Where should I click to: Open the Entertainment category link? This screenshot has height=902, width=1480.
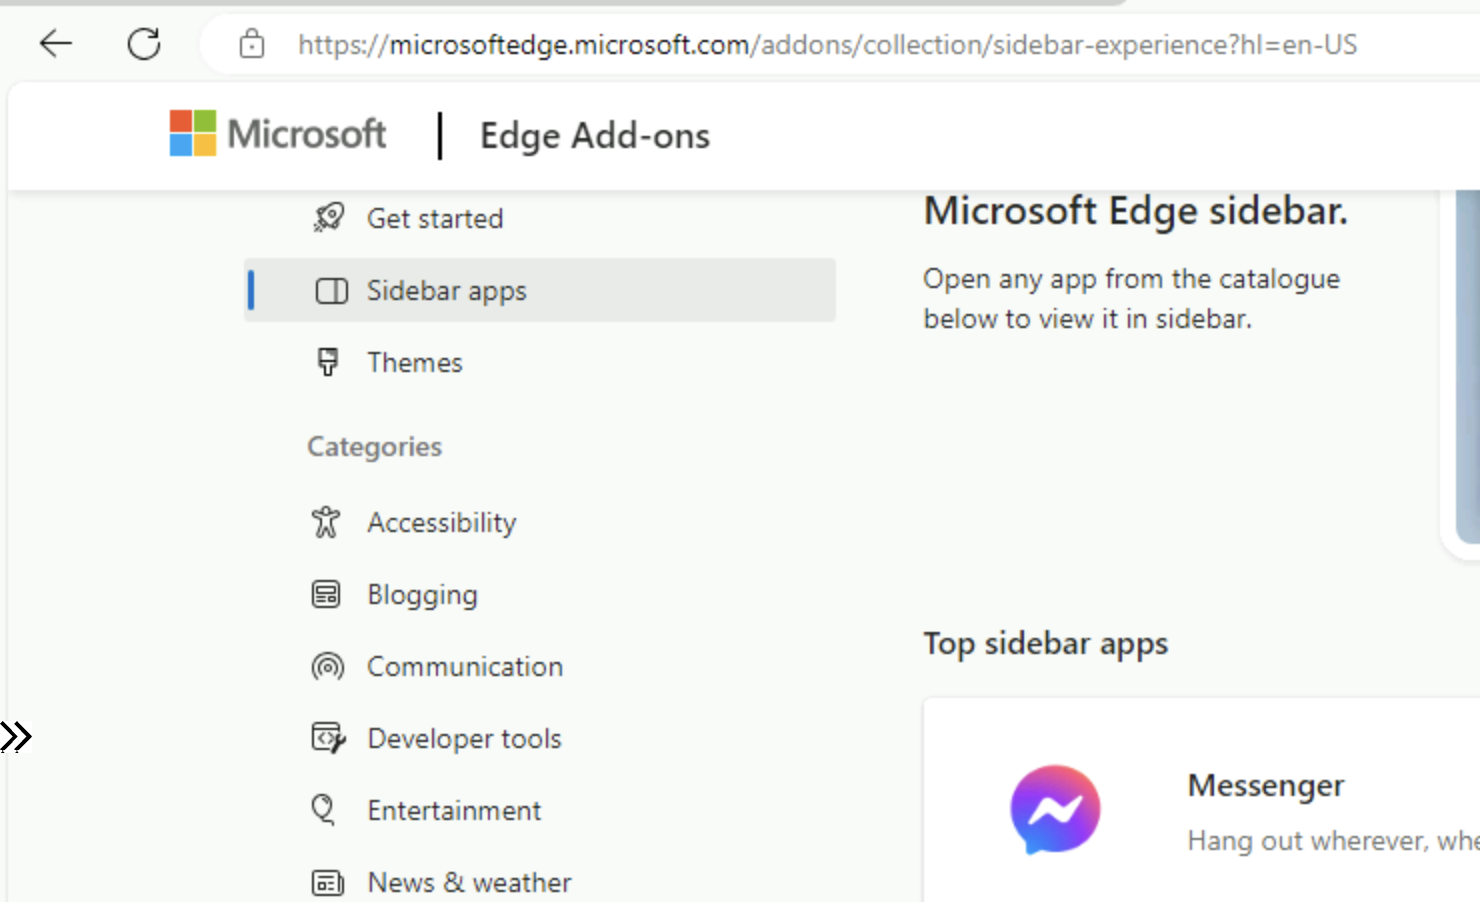[x=454, y=809]
